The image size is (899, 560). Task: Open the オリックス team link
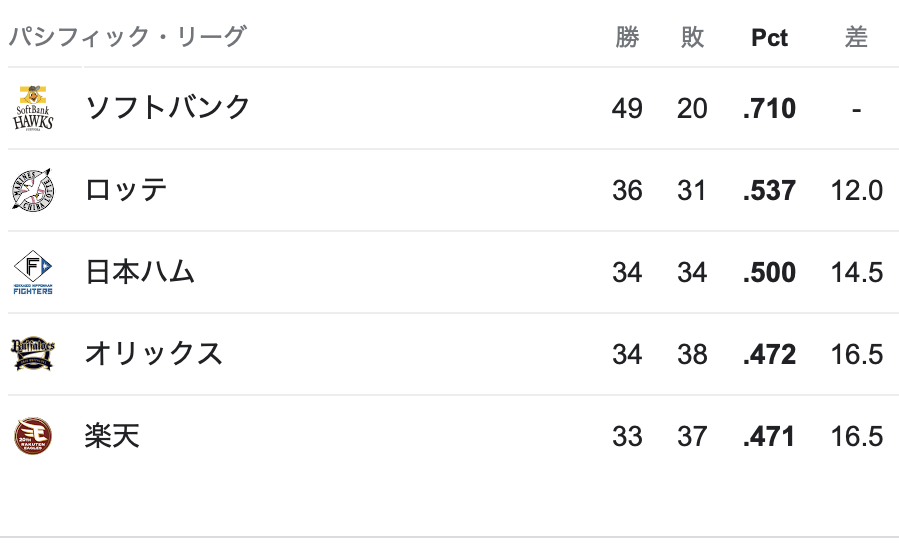(x=154, y=354)
